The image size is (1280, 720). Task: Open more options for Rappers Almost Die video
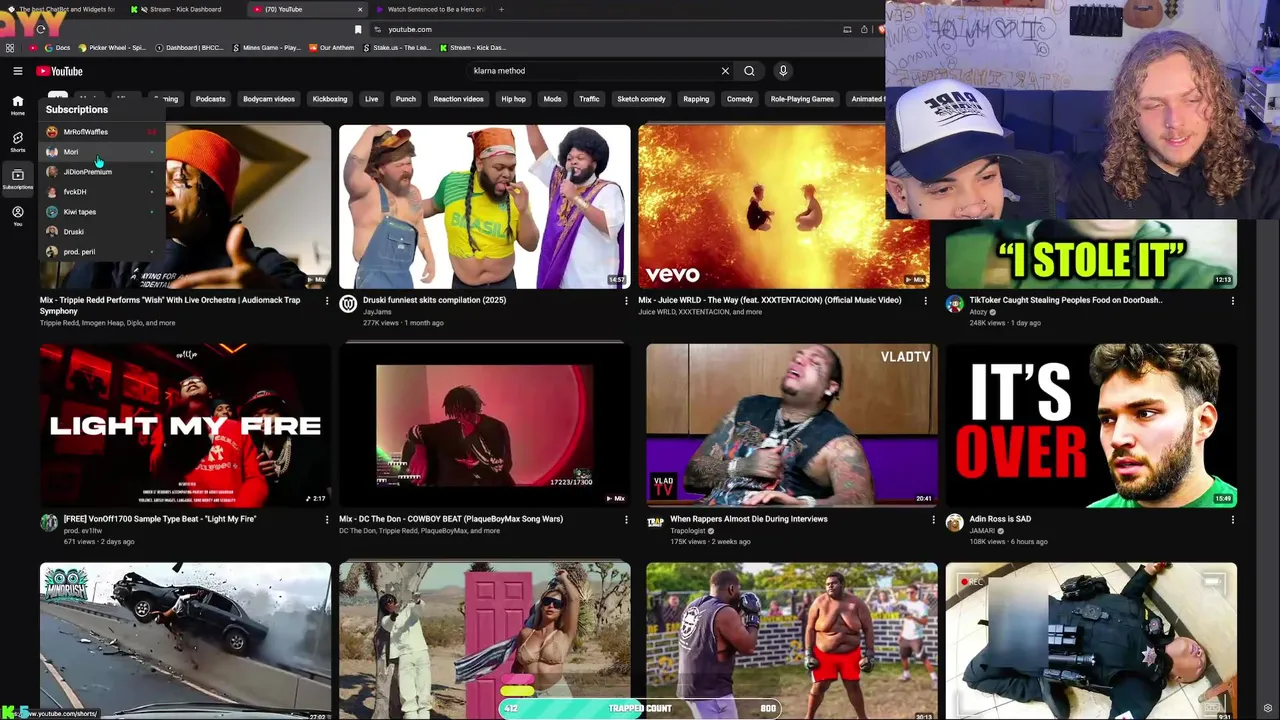point(933,519)
